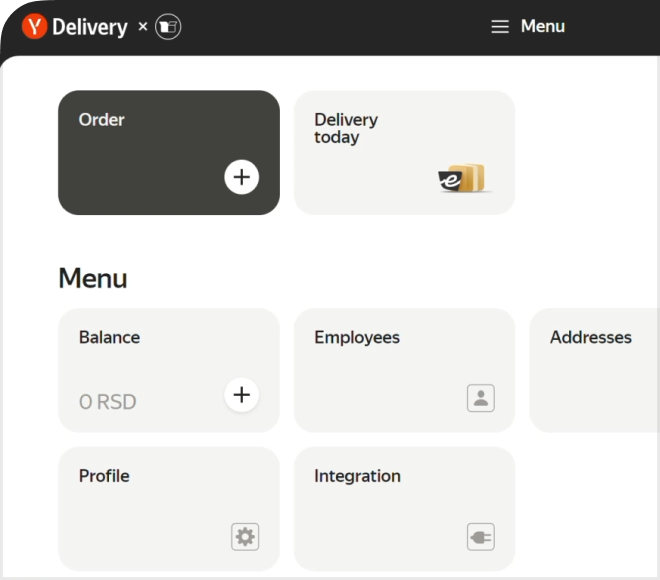Click the Delivery brand text
Screen dimensions: 660x580
[x=90, y=28]
